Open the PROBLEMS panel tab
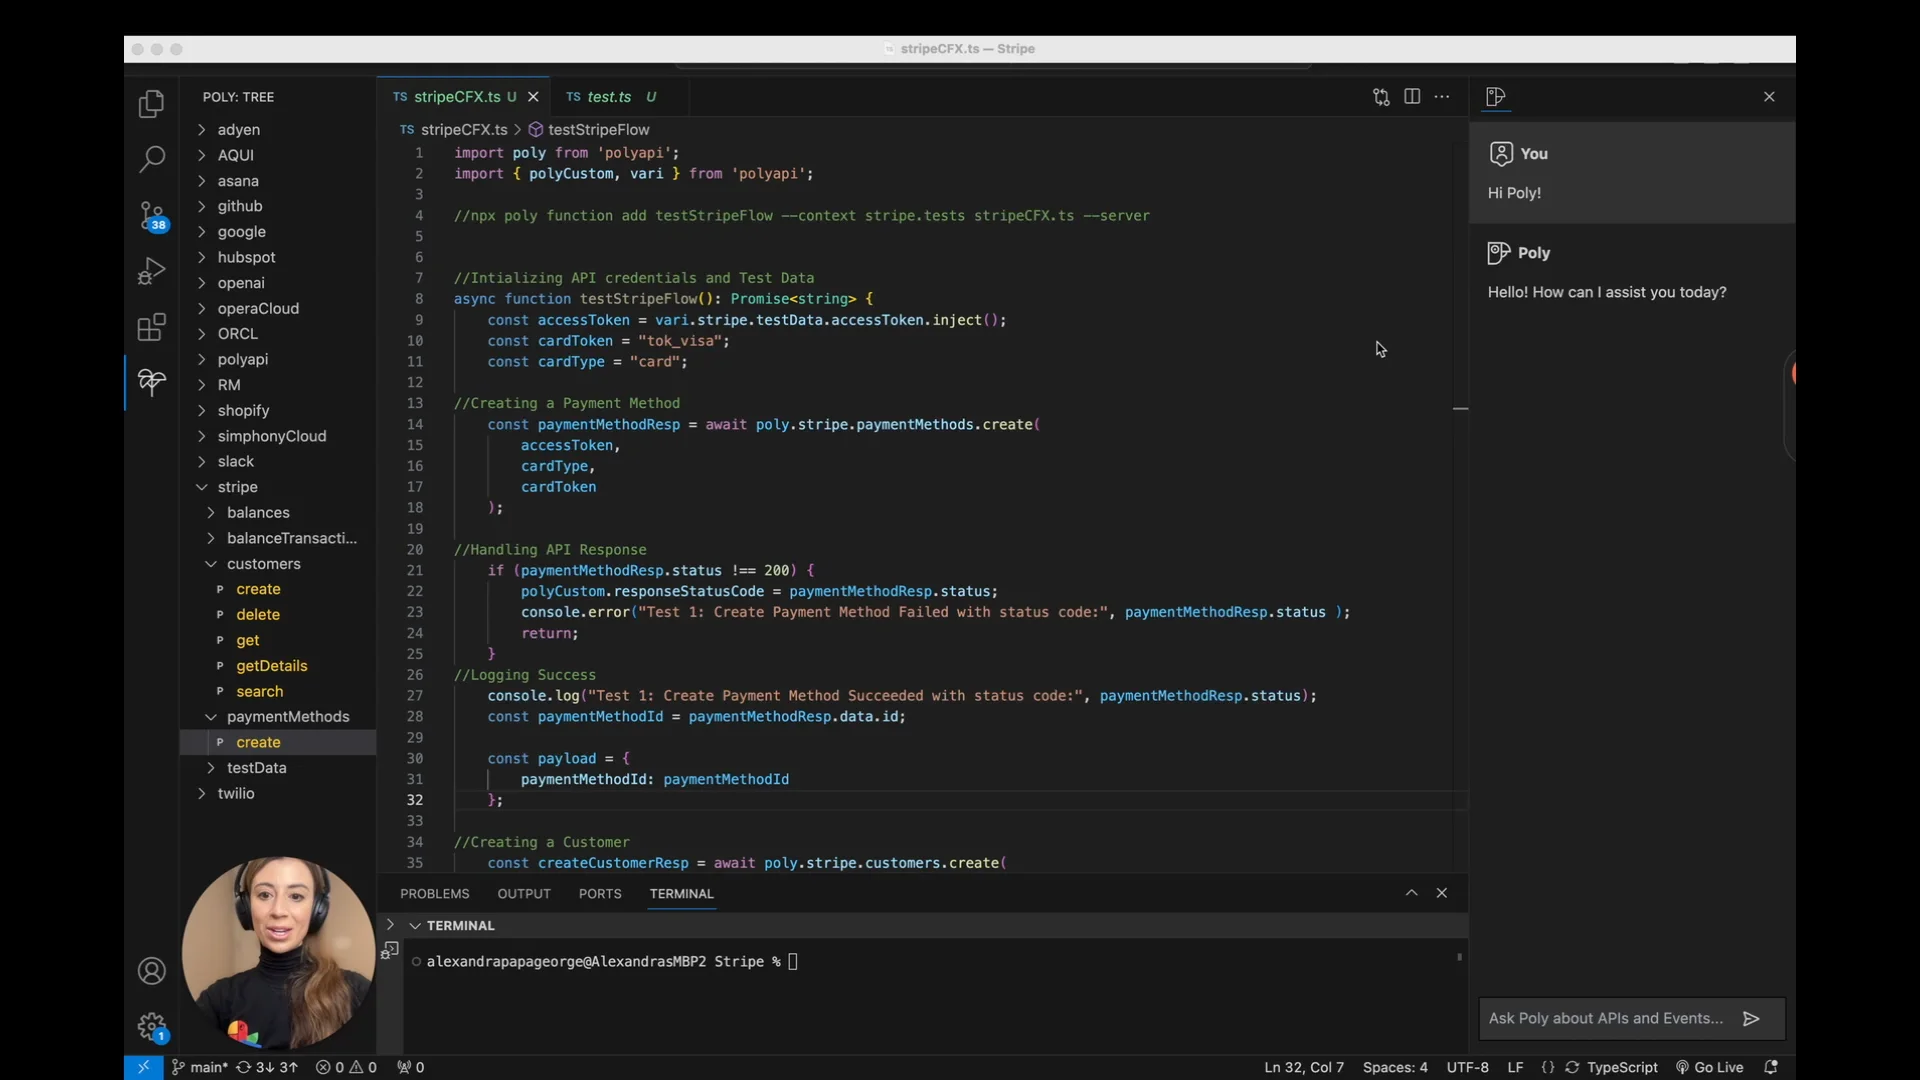Screen dimensions: 1920x1080 (434, 894)
